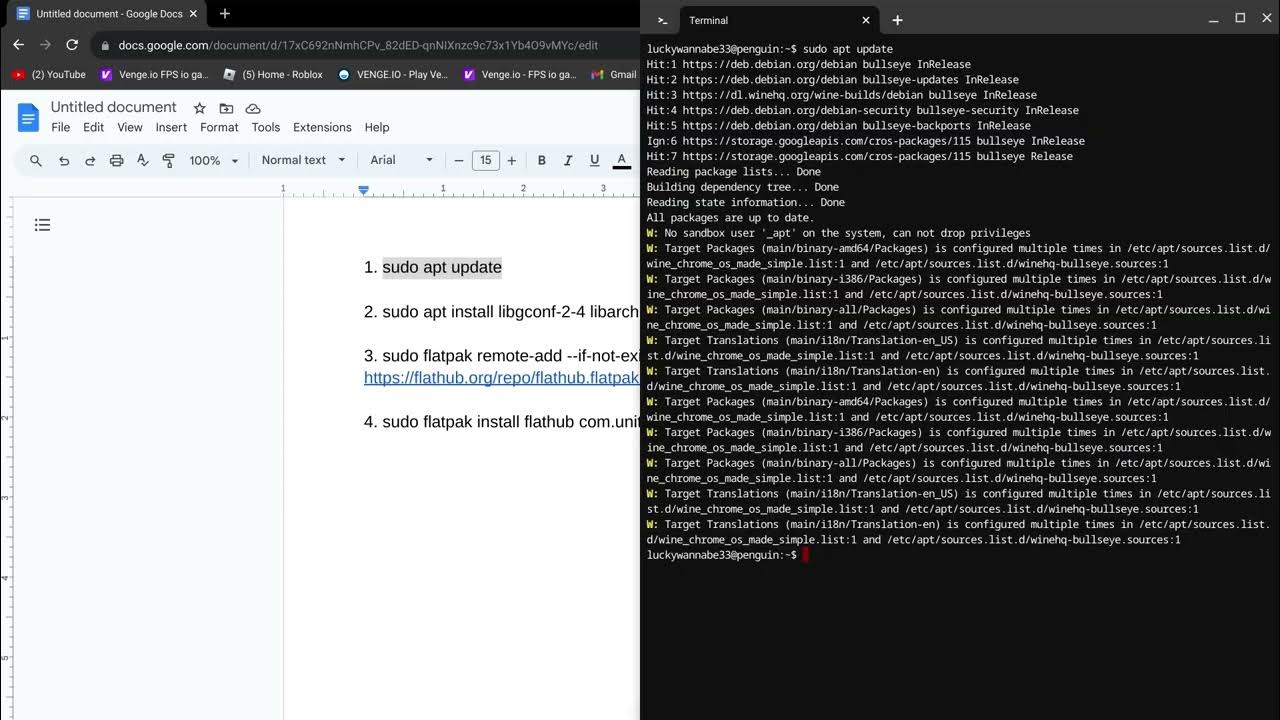Minimize the Terminal window
Viewport: 1280px width, 720px height.
click(x=1213, y=19)
